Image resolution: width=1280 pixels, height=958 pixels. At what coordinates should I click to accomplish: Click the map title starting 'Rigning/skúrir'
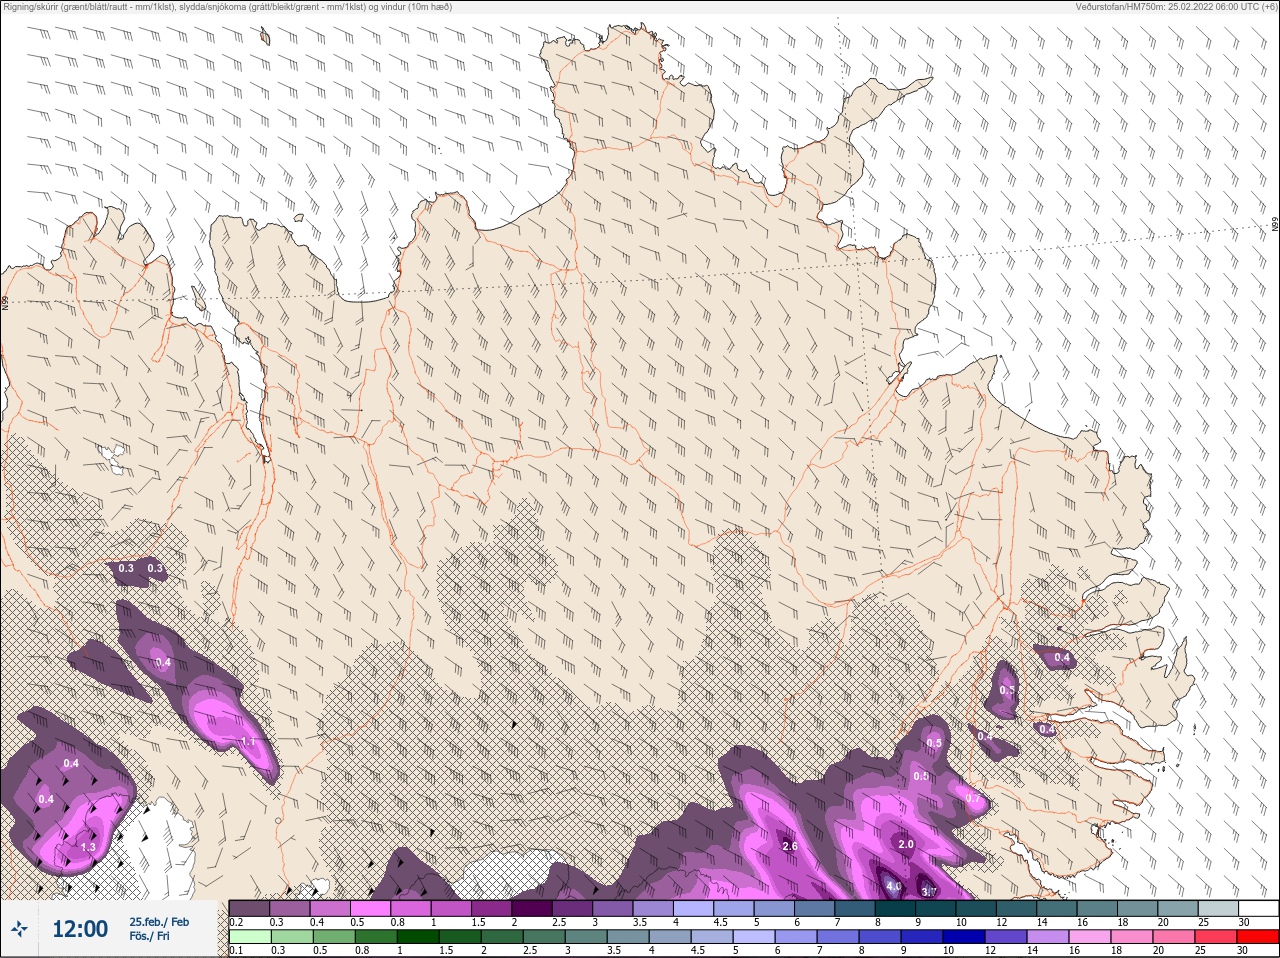228,7
